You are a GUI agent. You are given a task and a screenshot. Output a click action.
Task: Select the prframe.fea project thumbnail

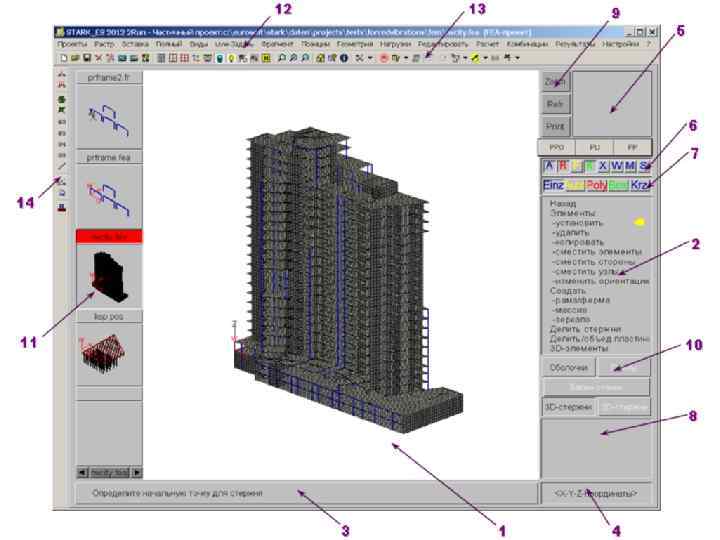[109, 197]
